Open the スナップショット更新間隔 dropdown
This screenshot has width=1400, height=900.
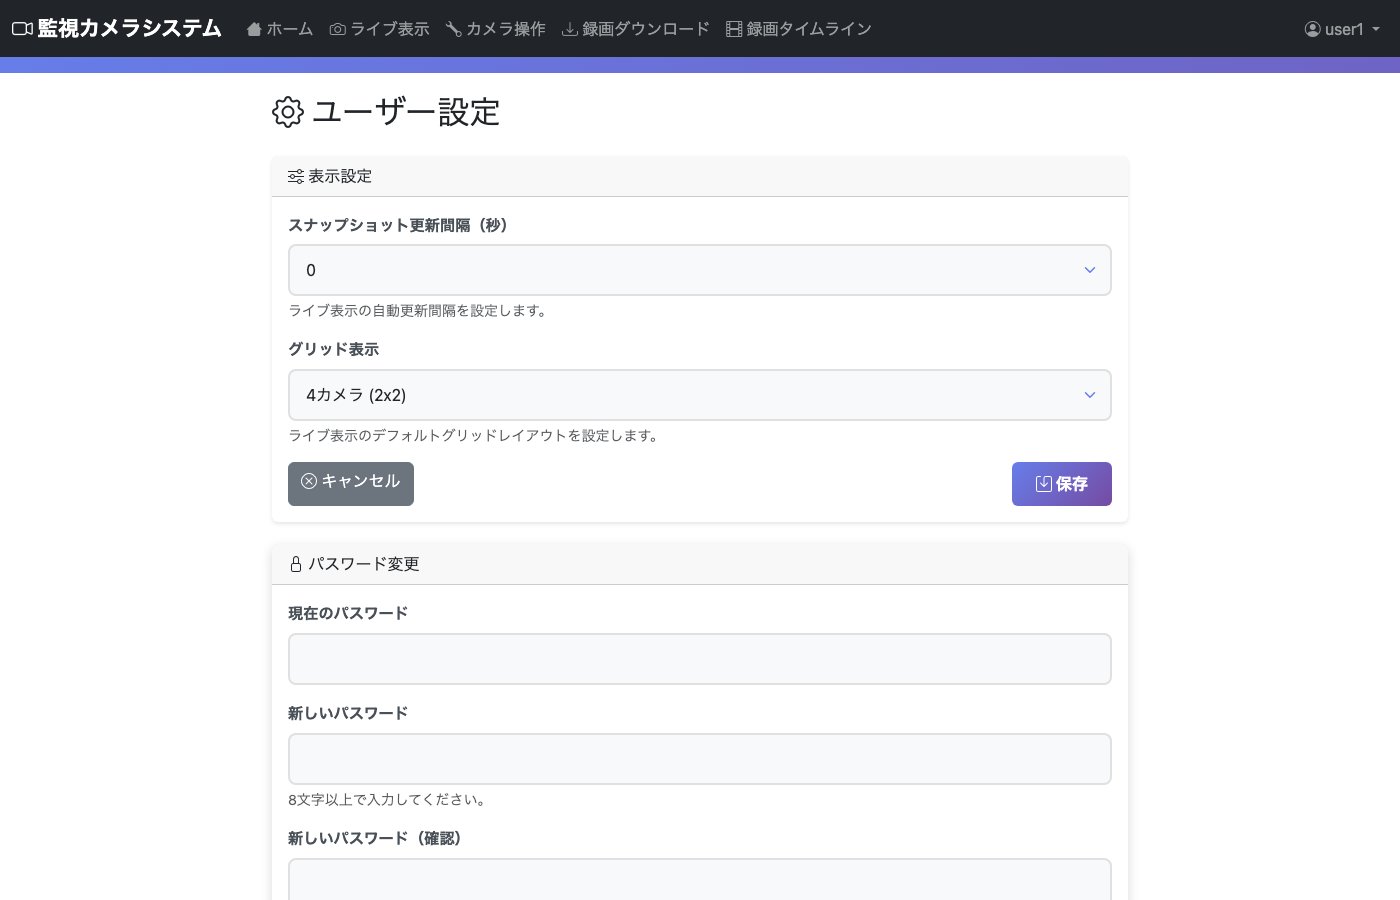[x=700, y=270]
